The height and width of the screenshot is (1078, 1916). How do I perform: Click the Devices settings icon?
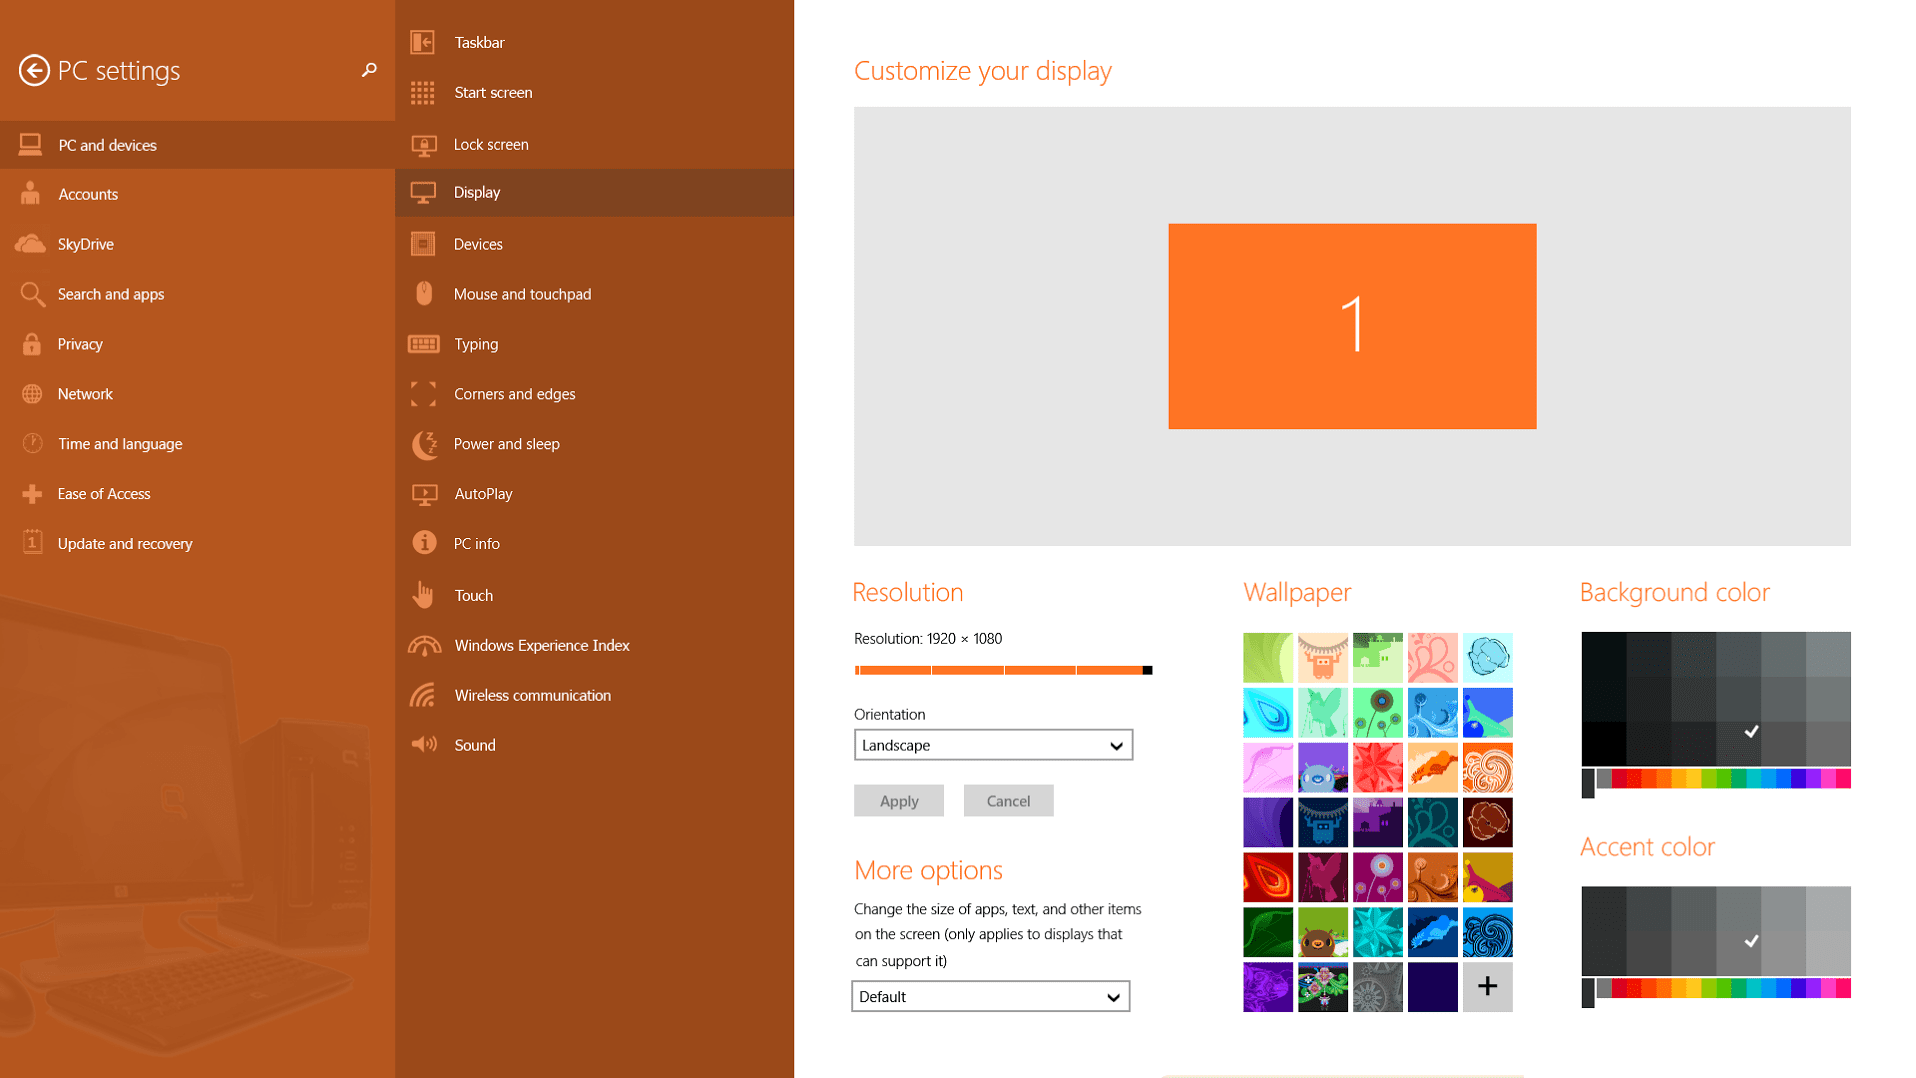423,243
